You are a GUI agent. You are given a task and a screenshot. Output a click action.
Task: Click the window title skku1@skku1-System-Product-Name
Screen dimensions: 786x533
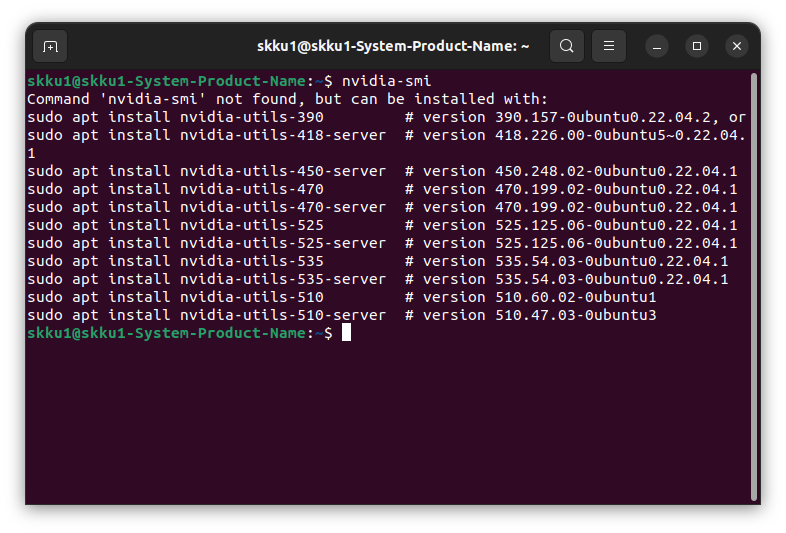(x=393, y=46)
